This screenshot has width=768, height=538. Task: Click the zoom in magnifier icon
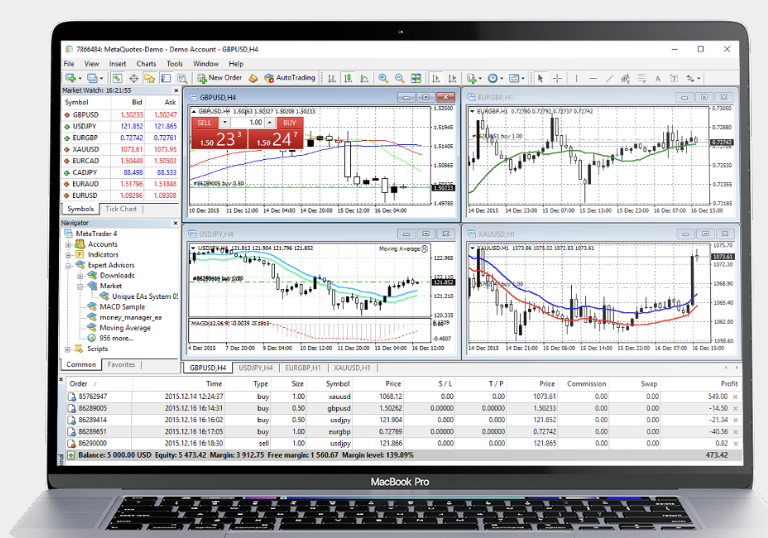(384, 78)
